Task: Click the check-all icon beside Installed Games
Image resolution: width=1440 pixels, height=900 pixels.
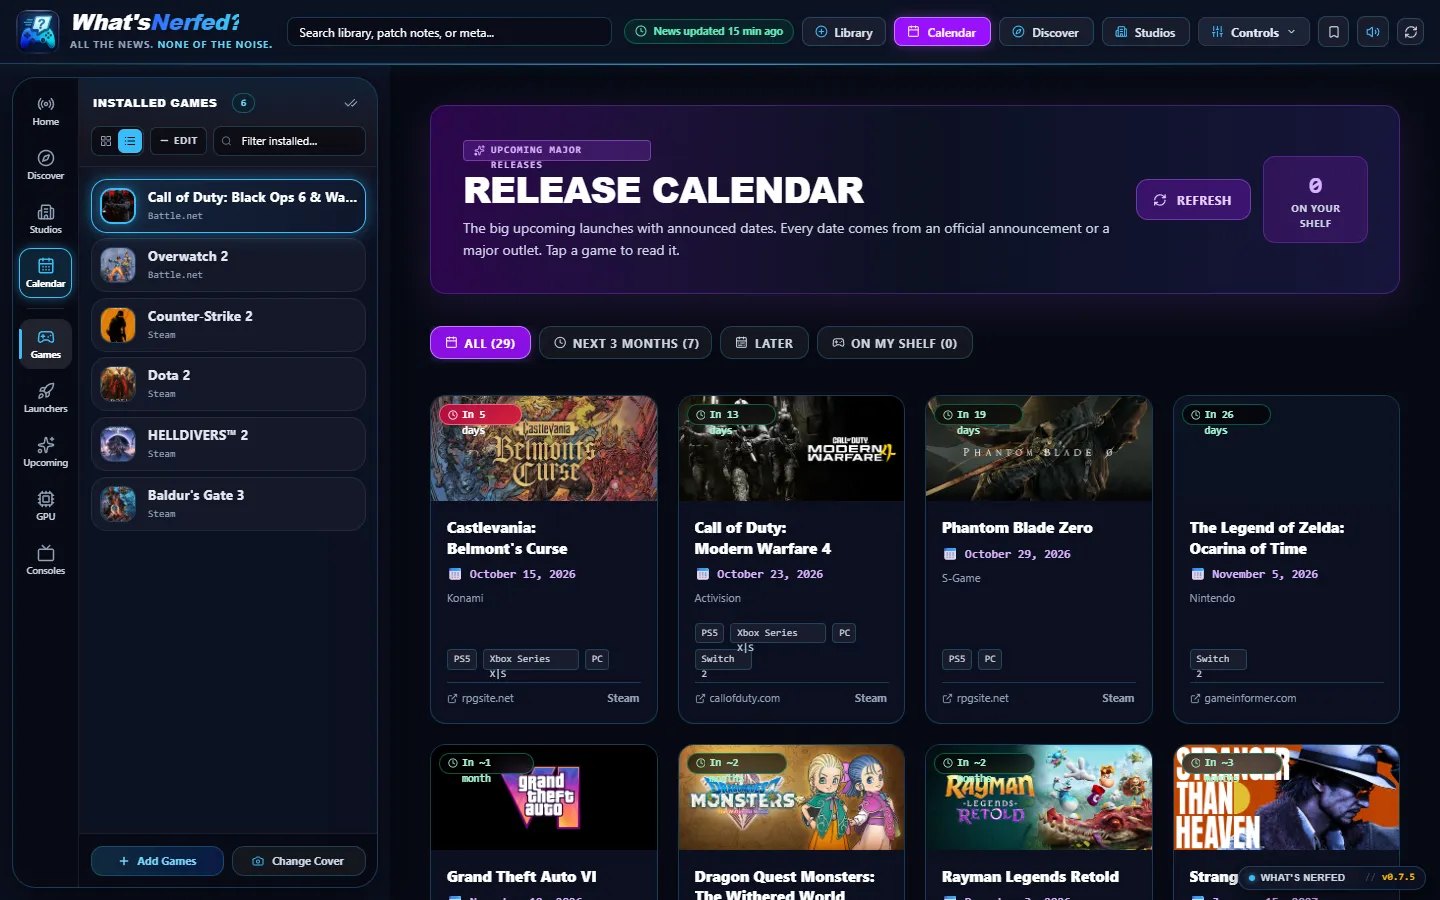Action: [x=351, y=103]
